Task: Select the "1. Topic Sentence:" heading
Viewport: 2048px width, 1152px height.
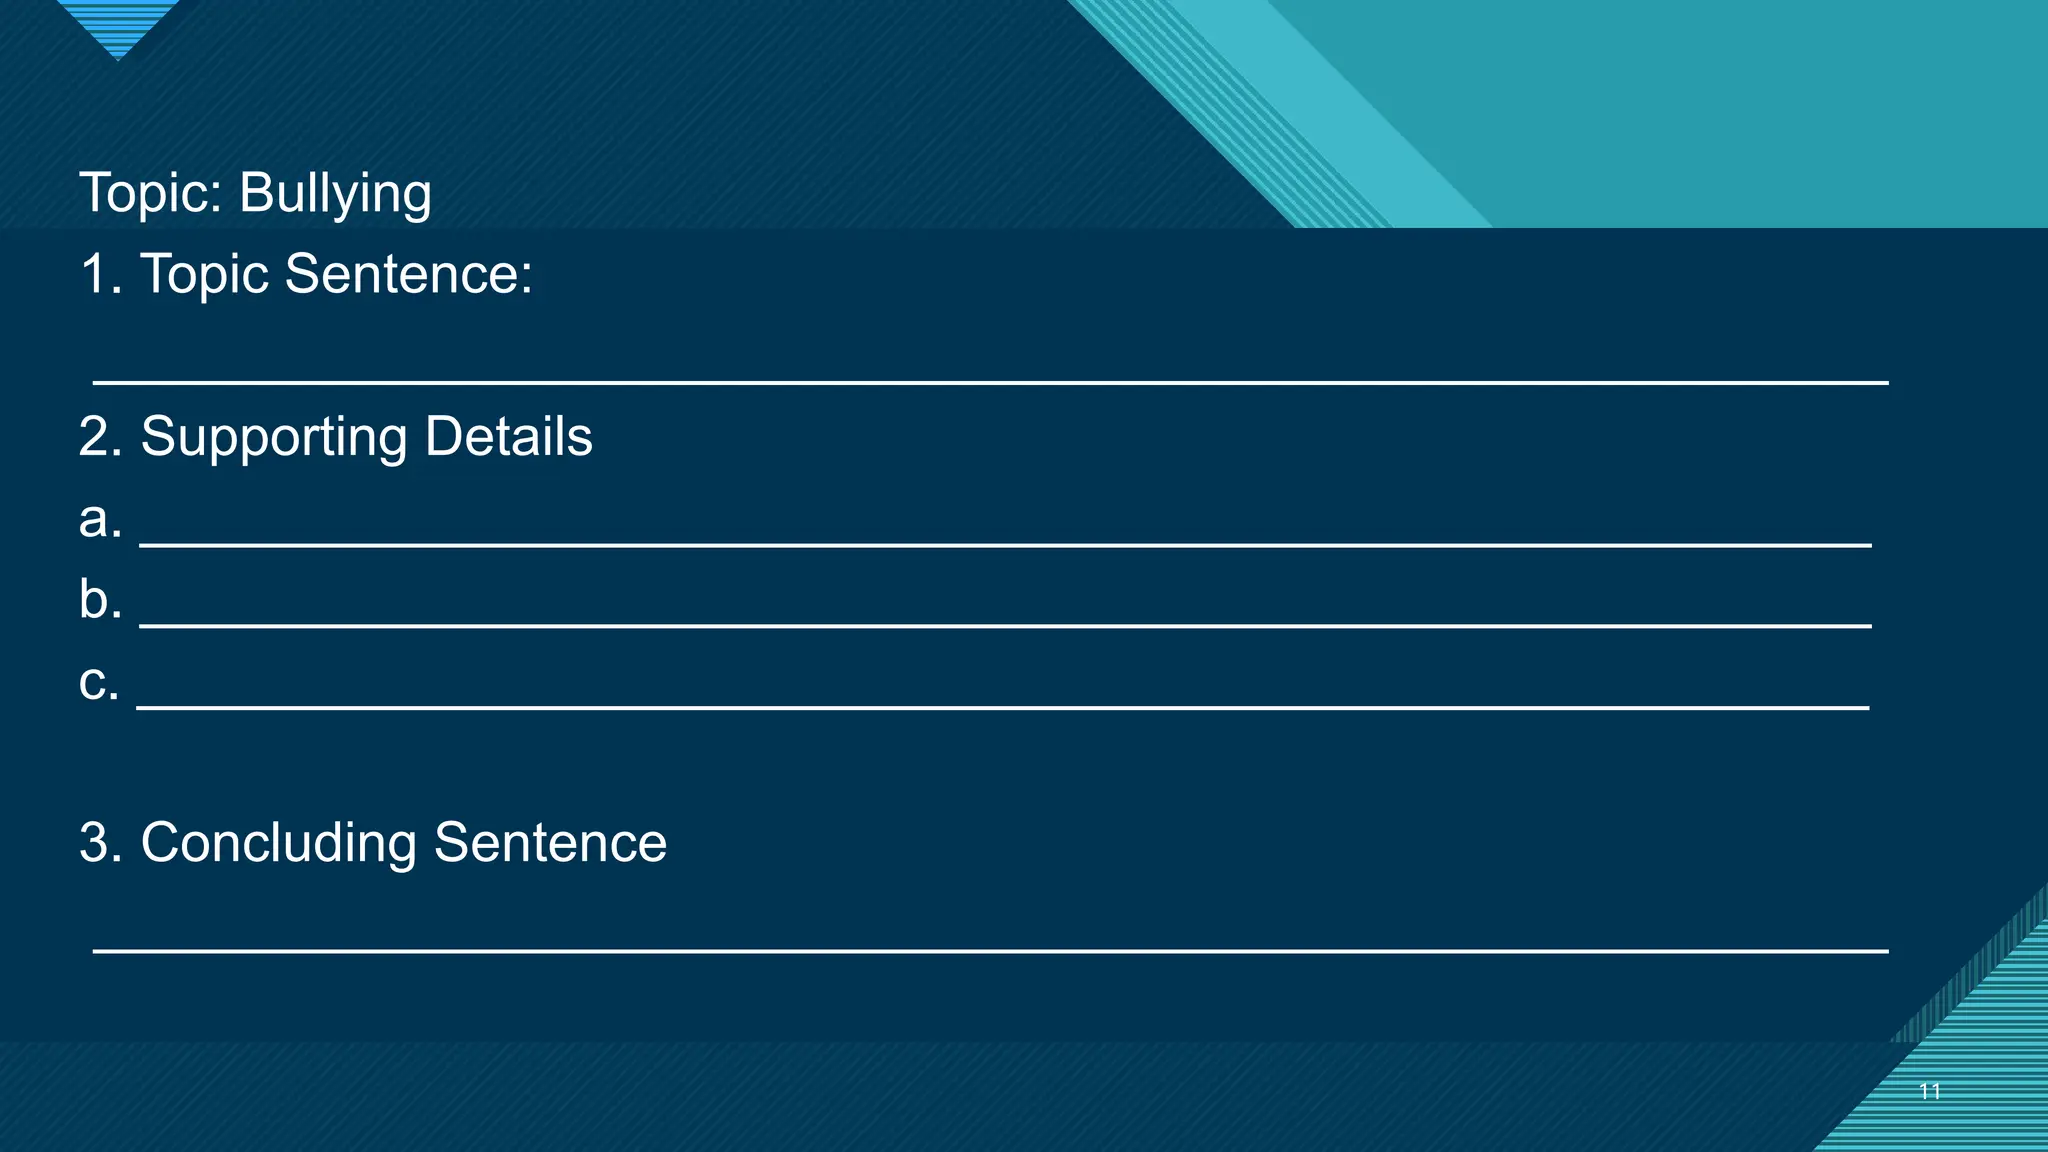Action: pyautogui.click(x=306, y=274)
